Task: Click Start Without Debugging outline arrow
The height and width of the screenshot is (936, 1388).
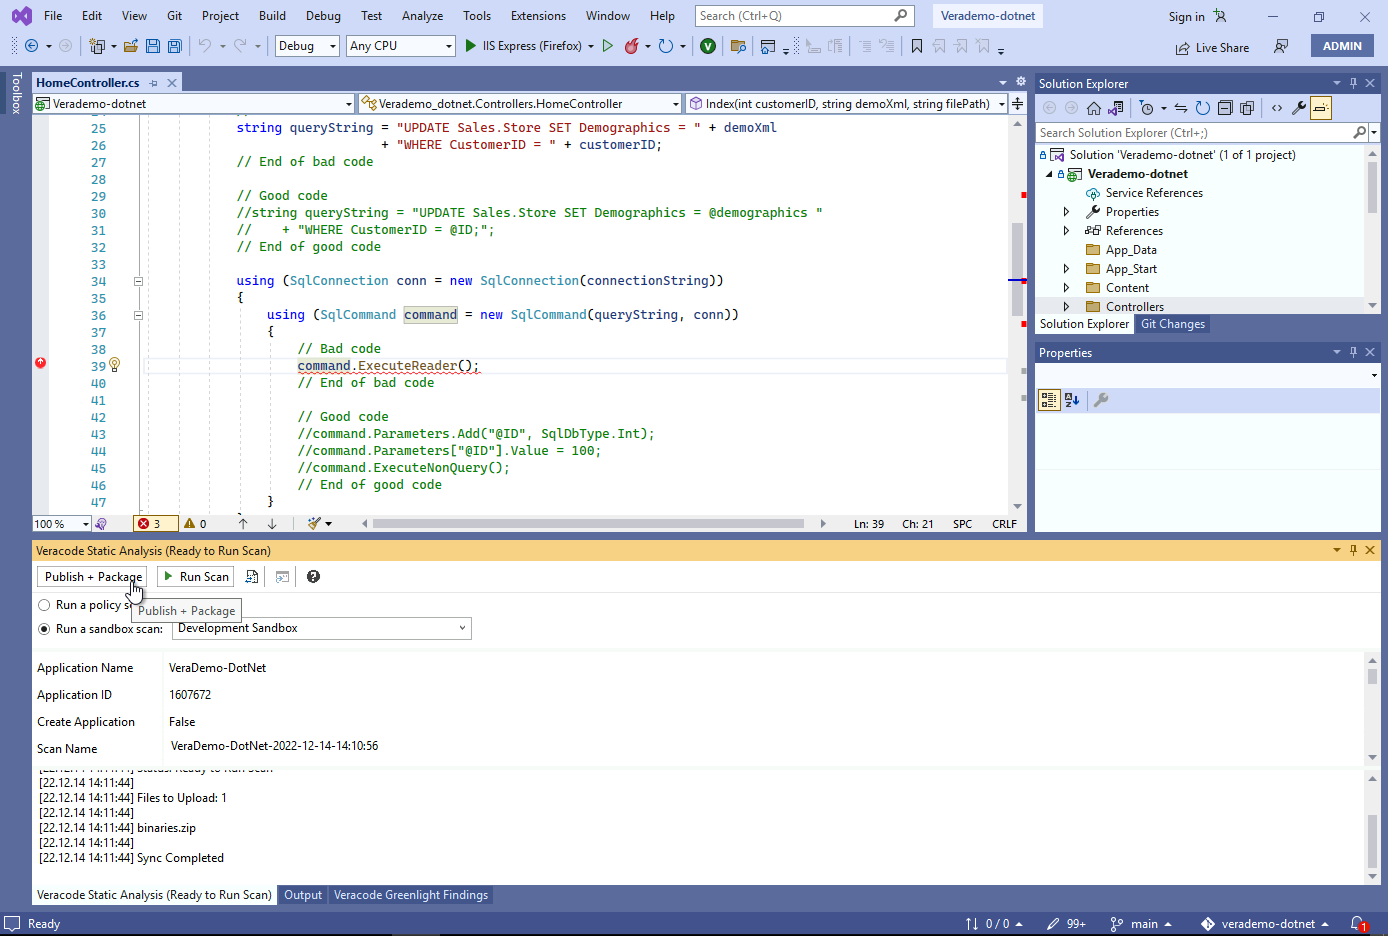Action: (x=608, y=46)
